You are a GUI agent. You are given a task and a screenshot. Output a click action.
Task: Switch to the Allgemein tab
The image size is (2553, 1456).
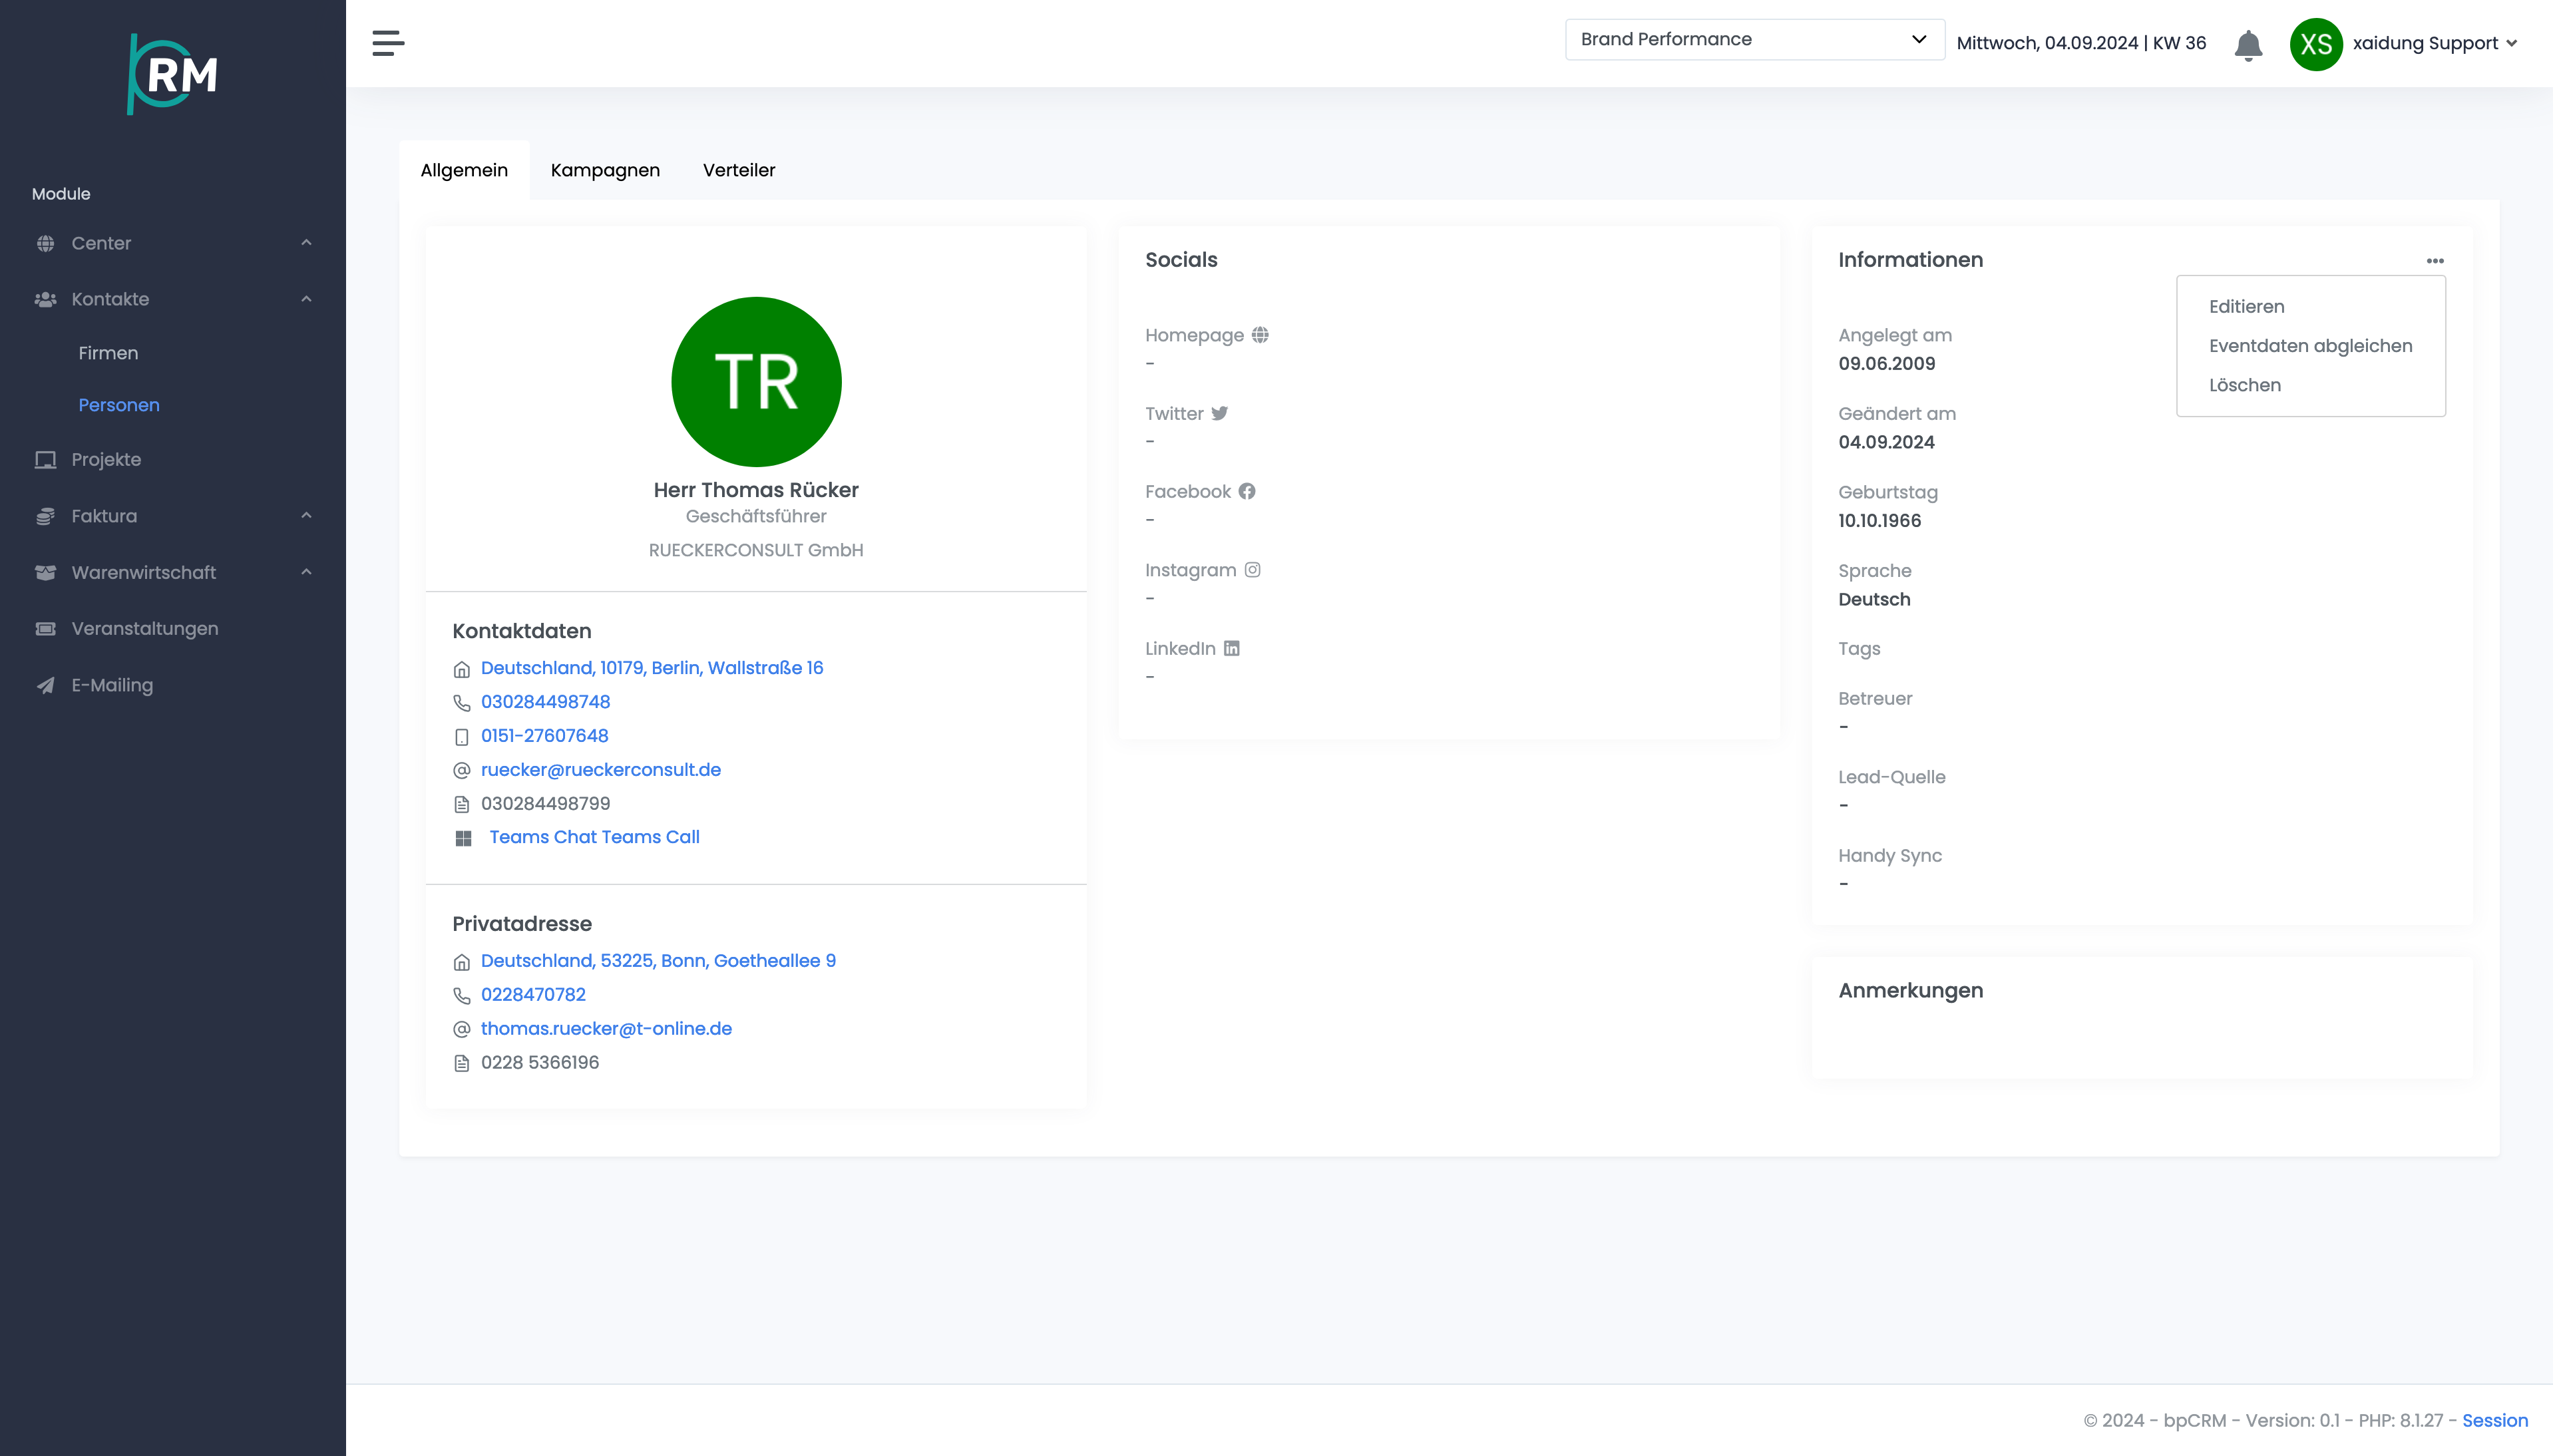coord(464,170)
